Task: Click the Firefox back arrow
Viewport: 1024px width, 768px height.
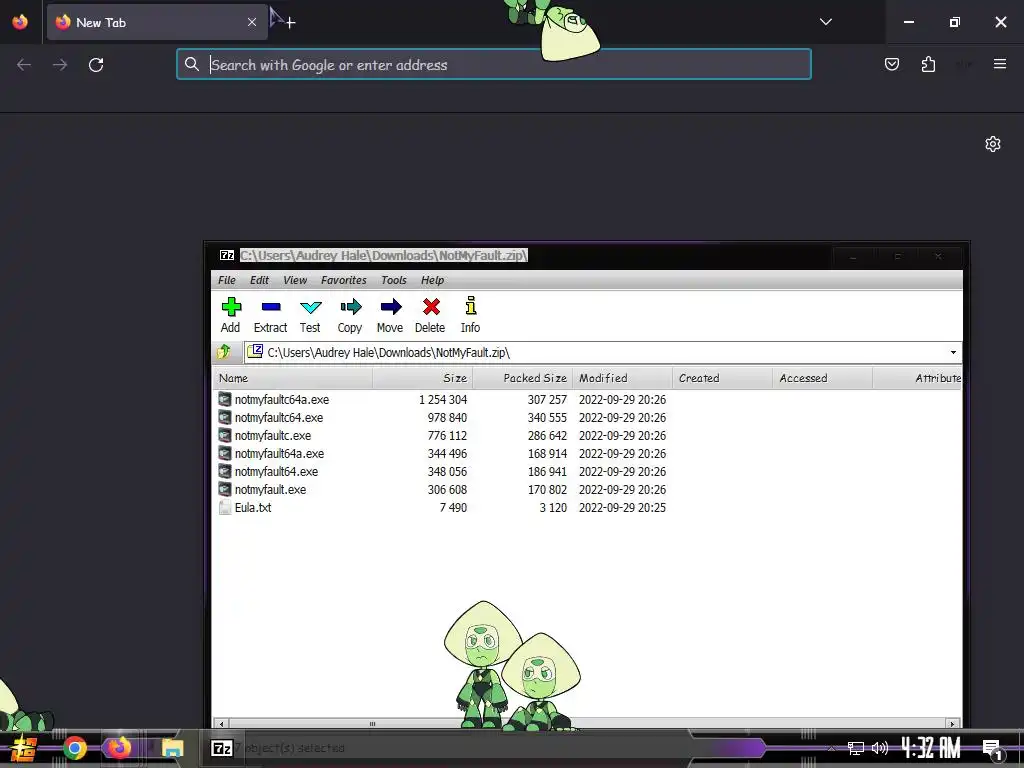Action: [24, 65]
